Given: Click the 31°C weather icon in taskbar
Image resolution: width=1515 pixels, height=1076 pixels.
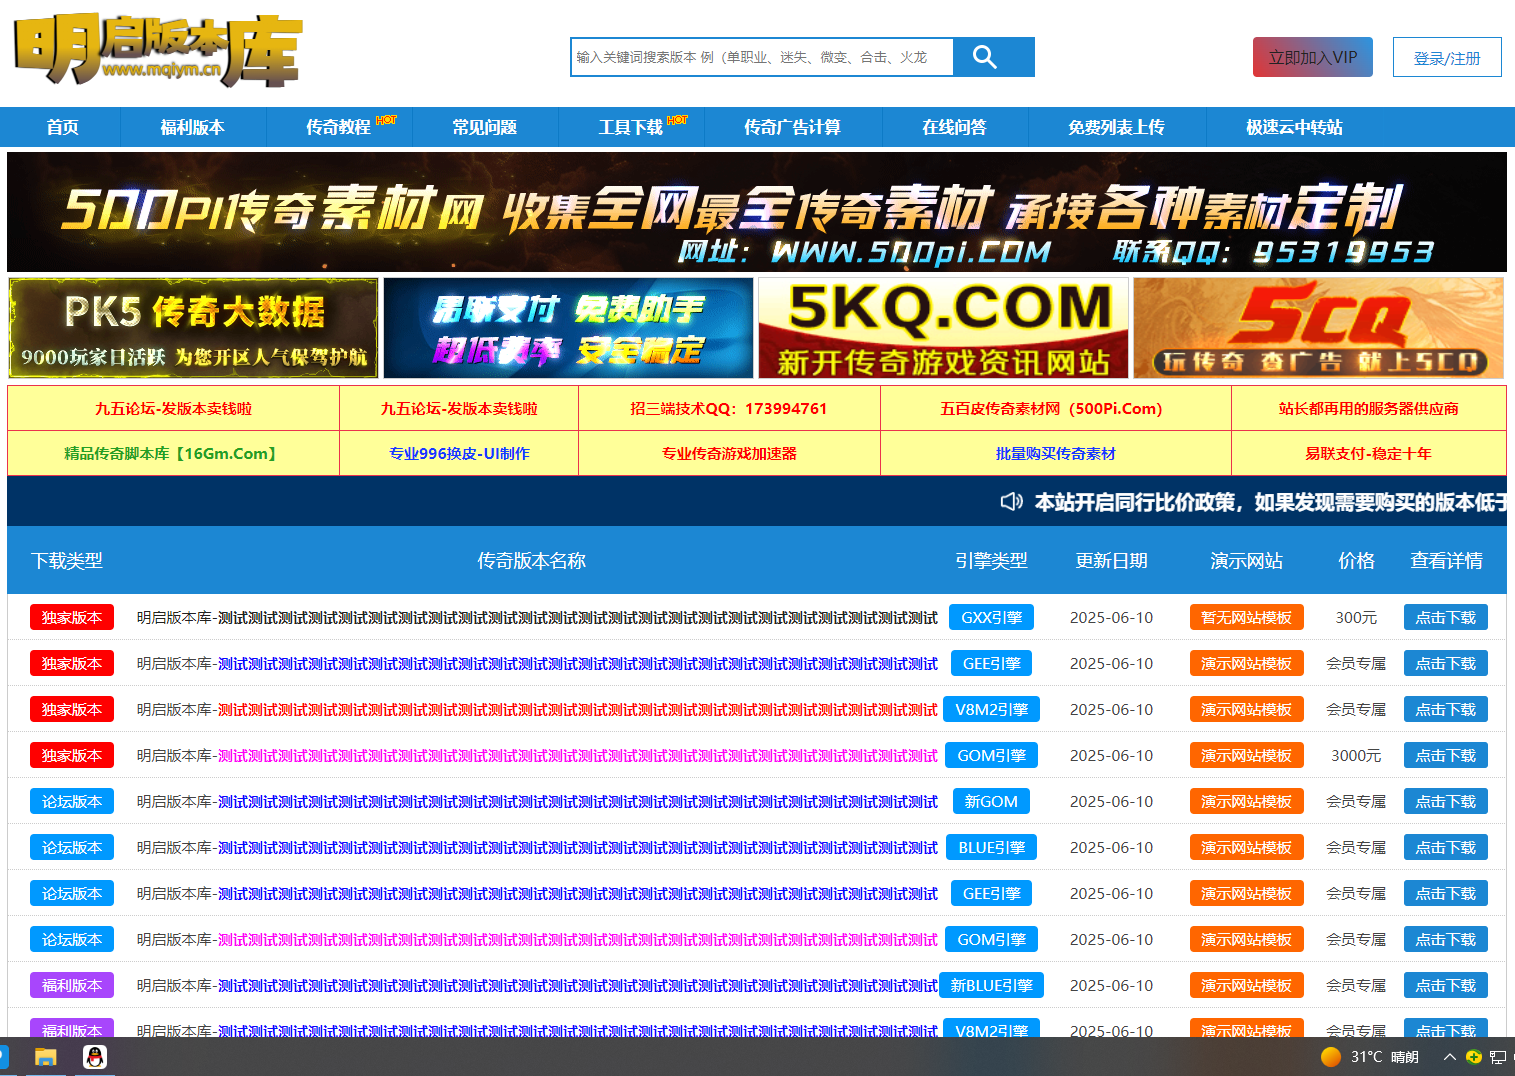Looking at the screenshot, I should click(x=1330, y=1057).
